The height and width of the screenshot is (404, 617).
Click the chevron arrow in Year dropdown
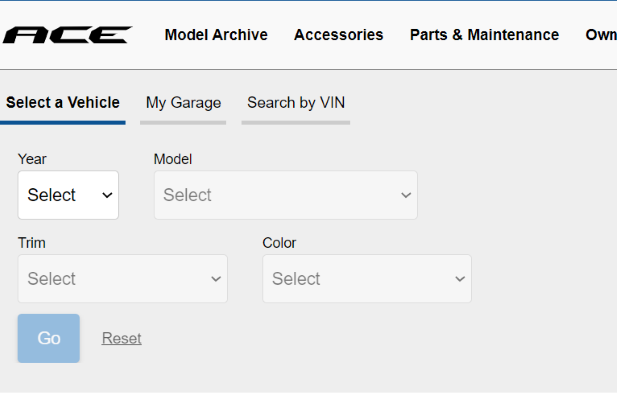tap(107, 195)
